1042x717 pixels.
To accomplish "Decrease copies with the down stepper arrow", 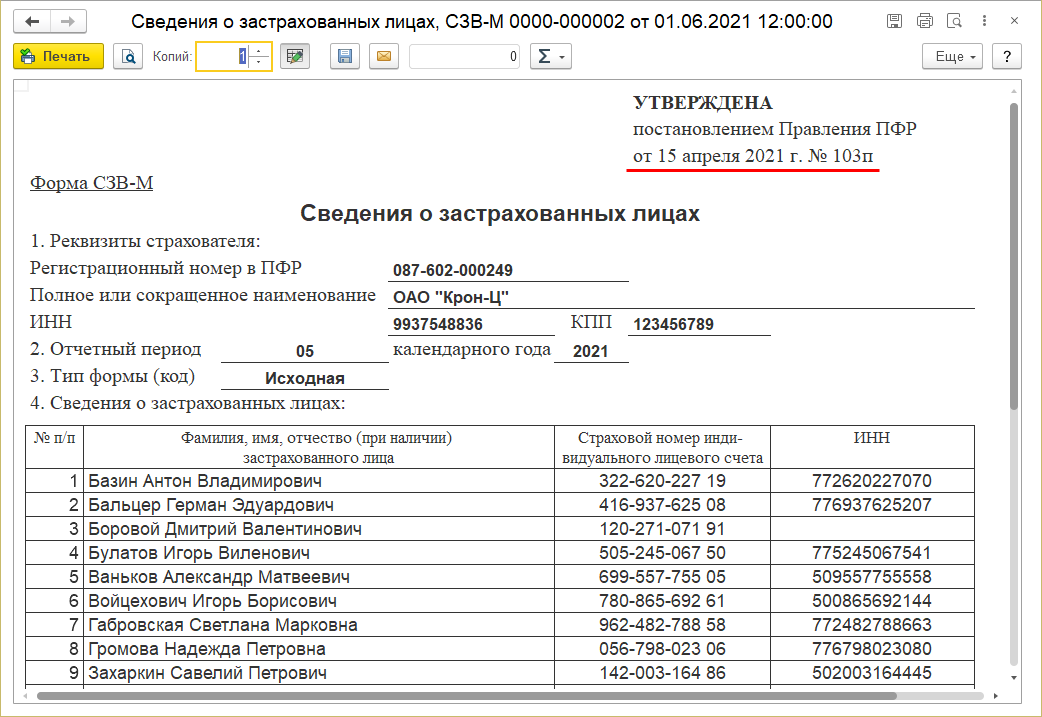I will point(260,62).
